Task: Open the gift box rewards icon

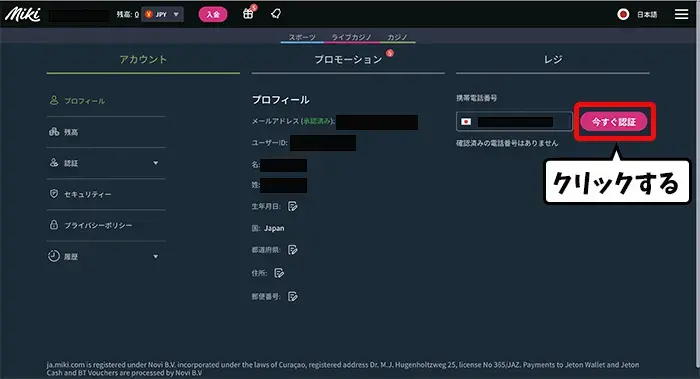Action: [x=248, y=14]
